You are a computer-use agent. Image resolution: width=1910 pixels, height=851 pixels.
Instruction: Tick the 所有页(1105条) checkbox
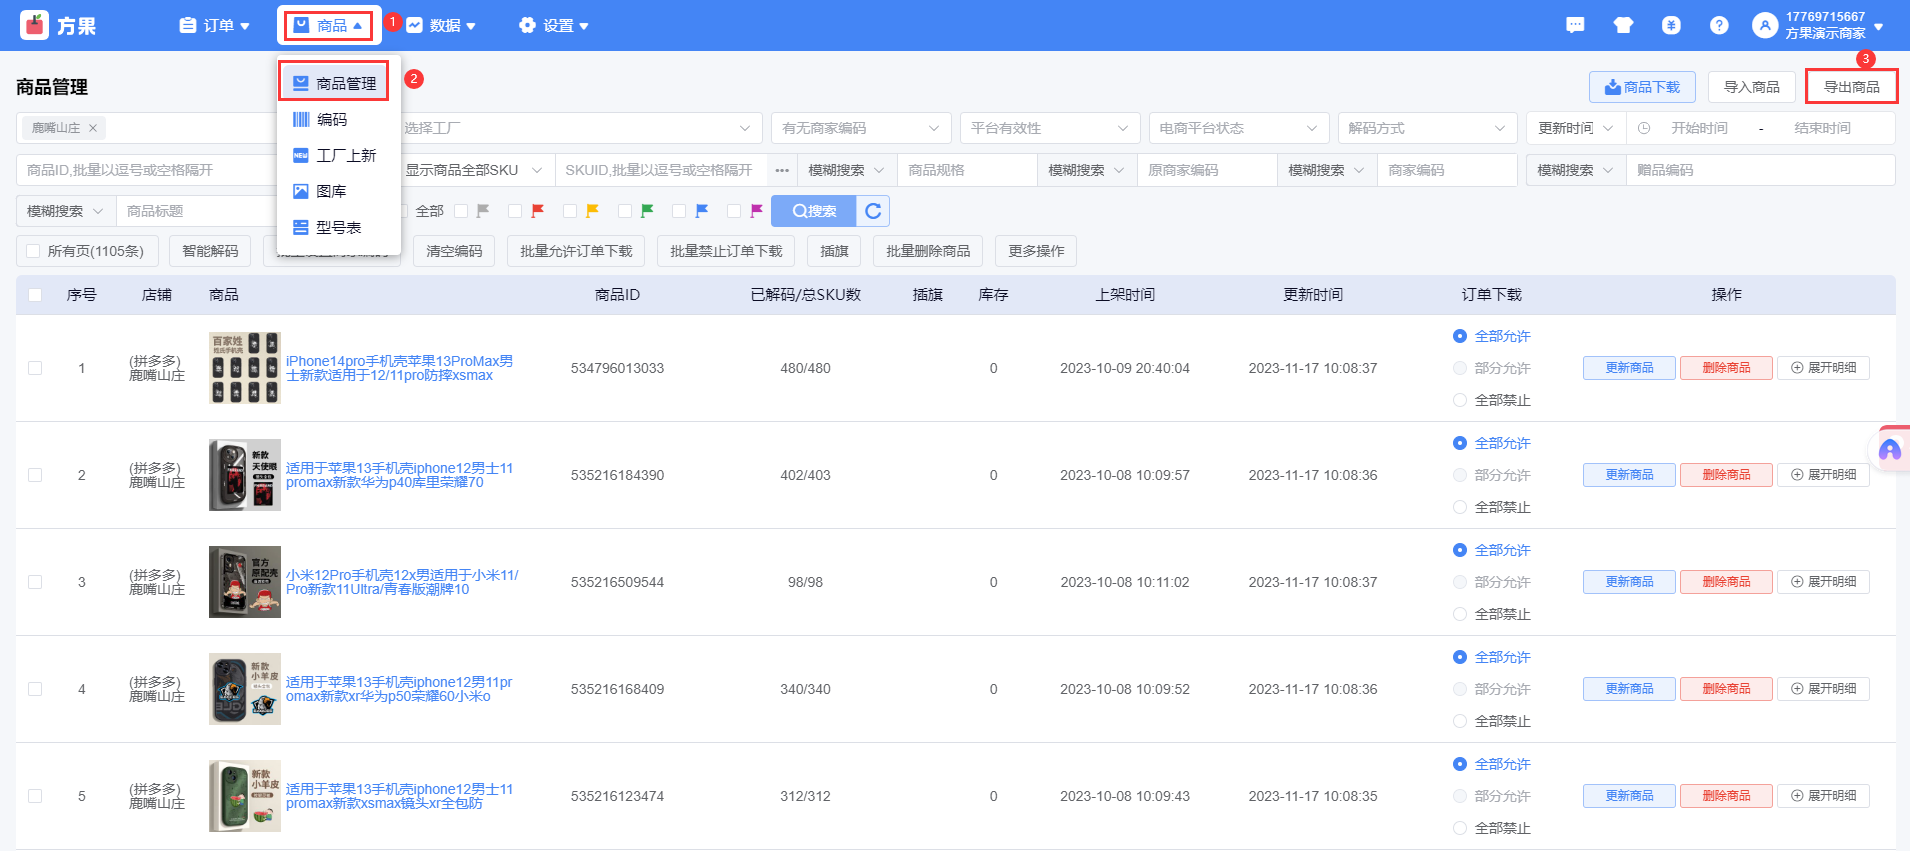pyautogui.click(x=34, y=251)
